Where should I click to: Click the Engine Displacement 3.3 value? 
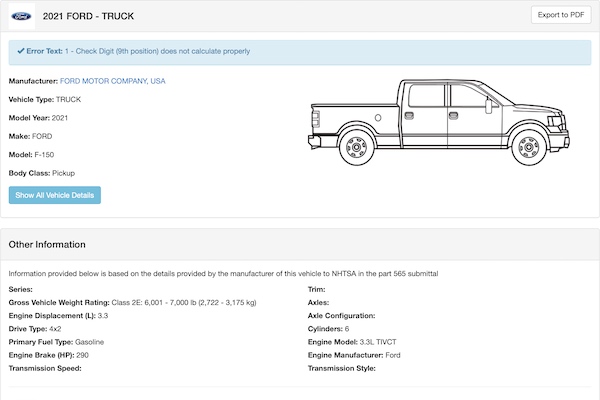pos(100,315)
